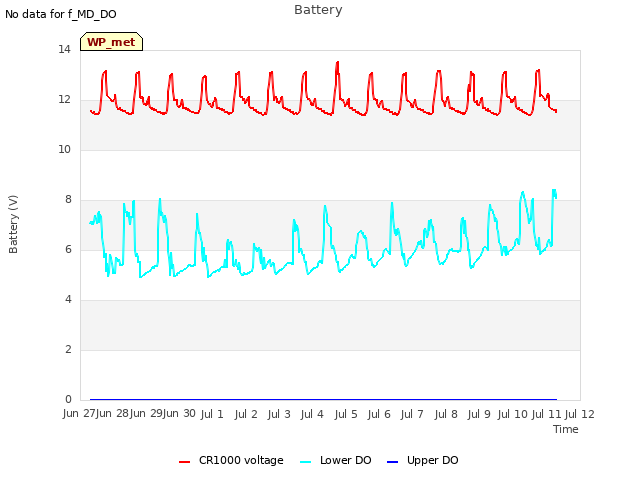Click the Jul 4 x-axis tick label
640x480 pixels.
click(312, 414)
